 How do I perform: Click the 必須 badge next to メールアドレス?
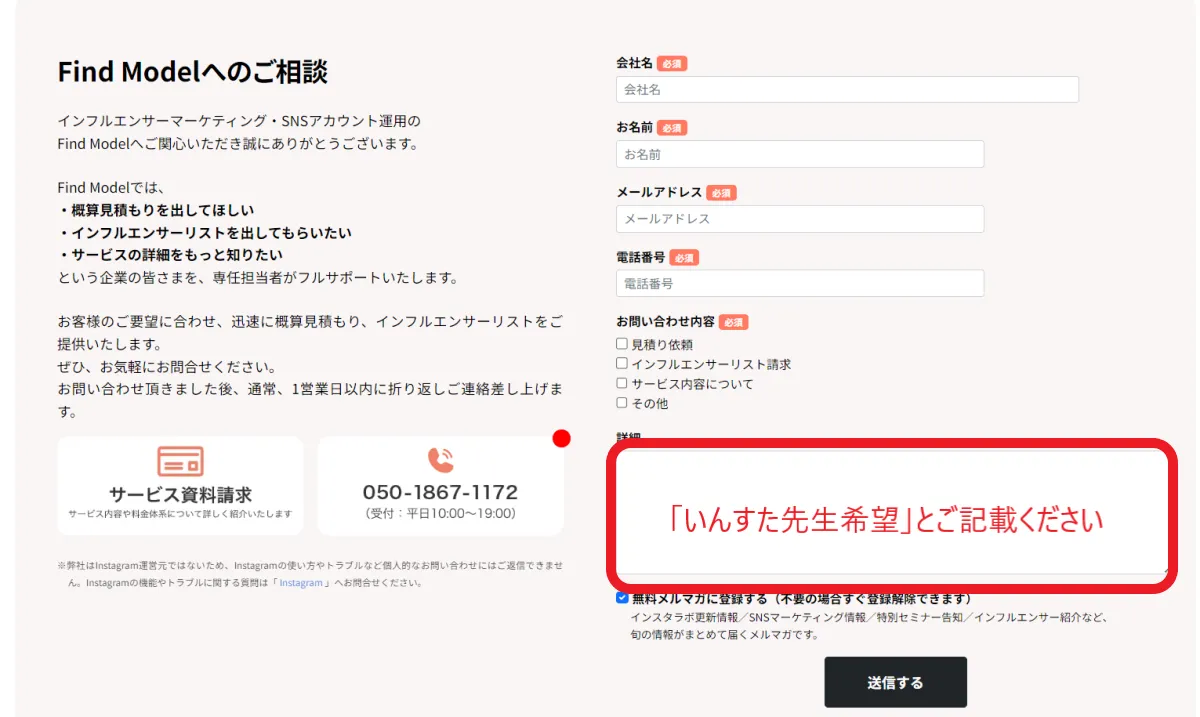coord(723,192)
